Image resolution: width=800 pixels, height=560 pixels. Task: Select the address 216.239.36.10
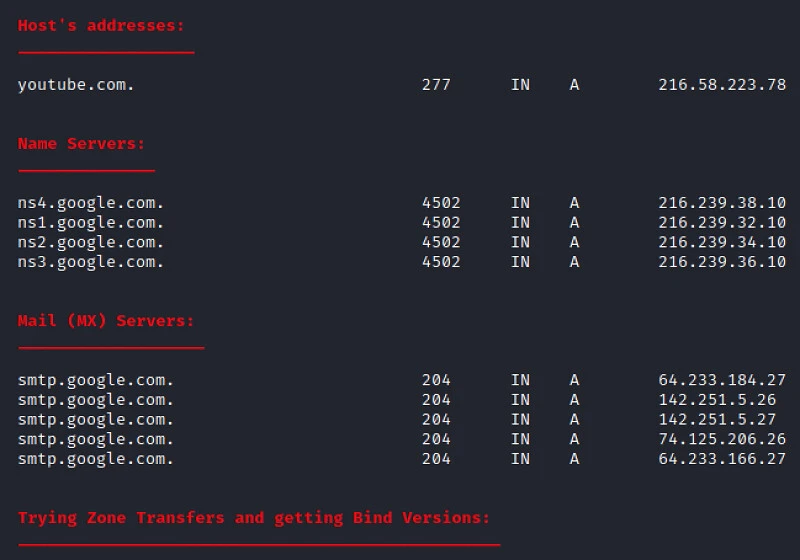coord(721,262)
